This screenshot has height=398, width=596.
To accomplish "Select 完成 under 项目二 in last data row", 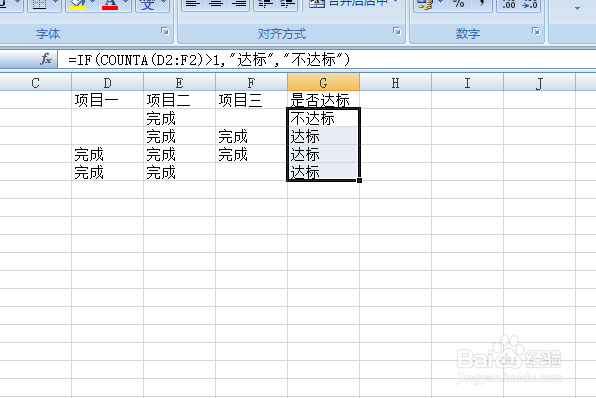I will [179, 172].
